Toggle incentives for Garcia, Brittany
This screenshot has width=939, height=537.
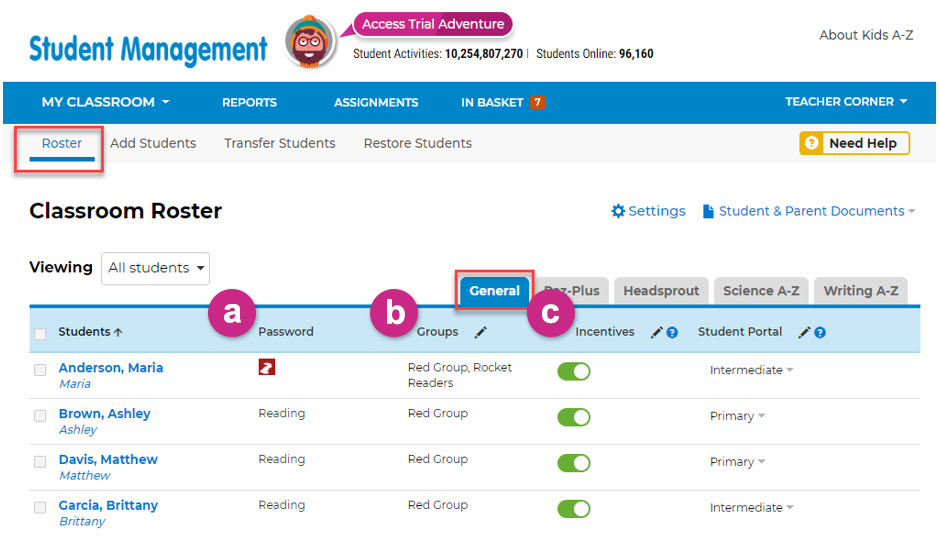(574, 509)
